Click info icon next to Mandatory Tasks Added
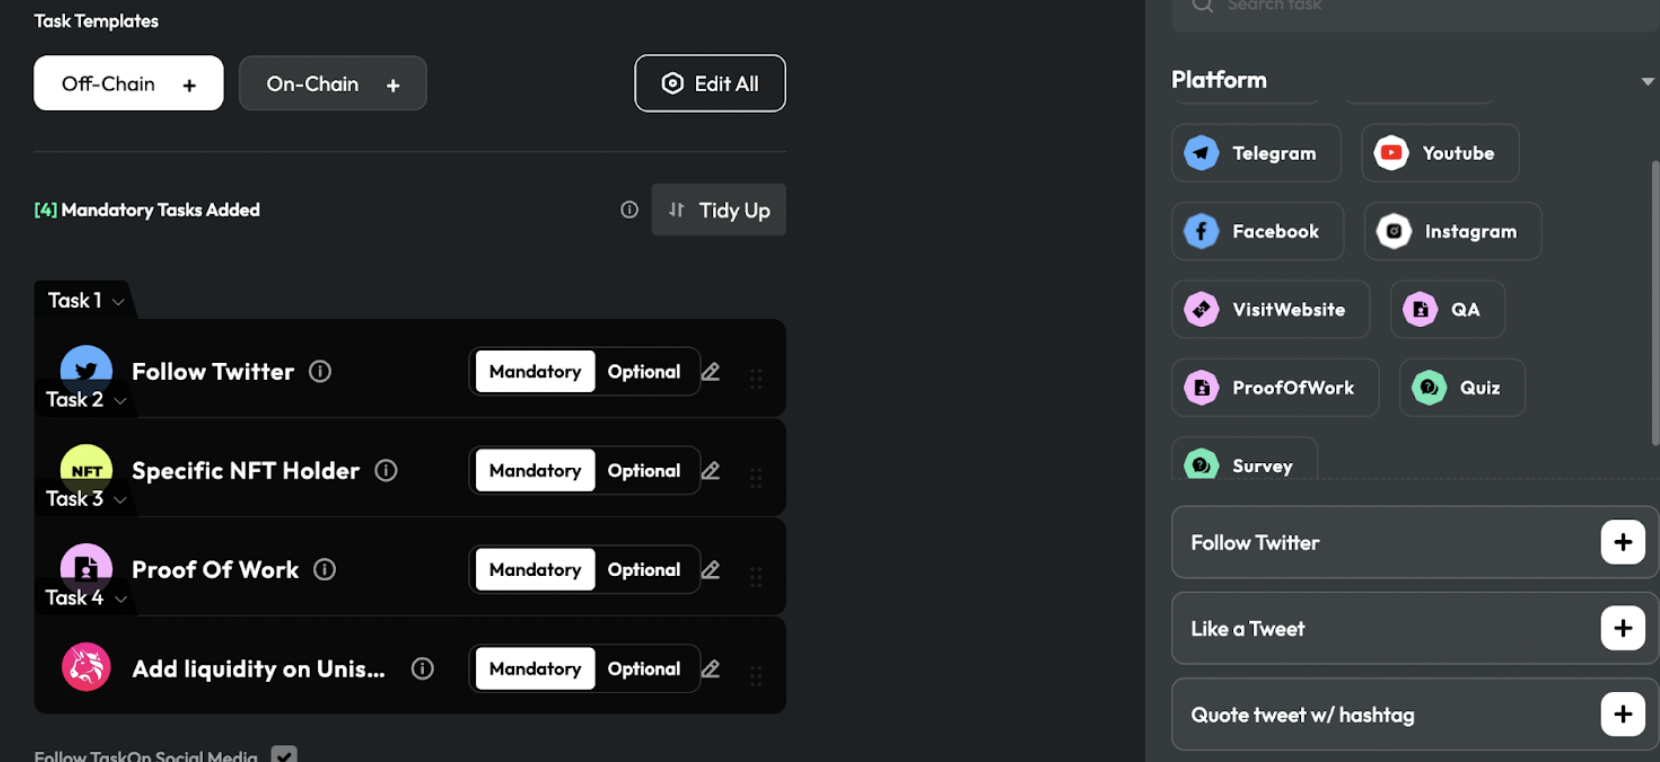 coord(629,210)
